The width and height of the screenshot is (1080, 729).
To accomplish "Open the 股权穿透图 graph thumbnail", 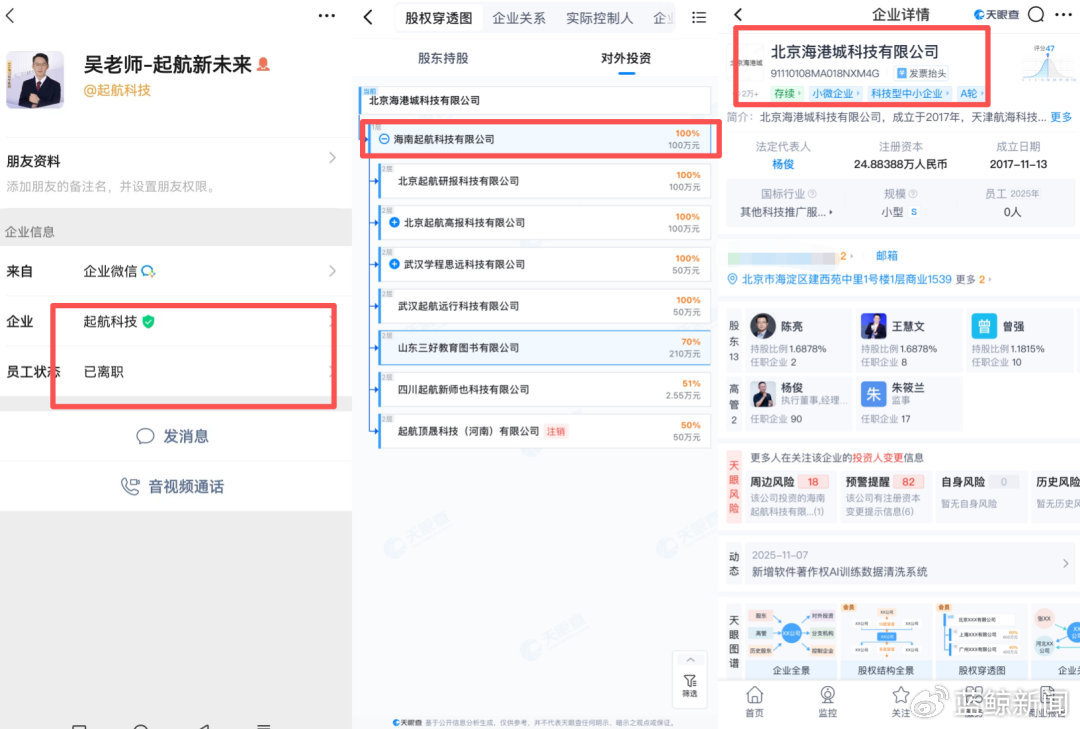I will 982,641.
